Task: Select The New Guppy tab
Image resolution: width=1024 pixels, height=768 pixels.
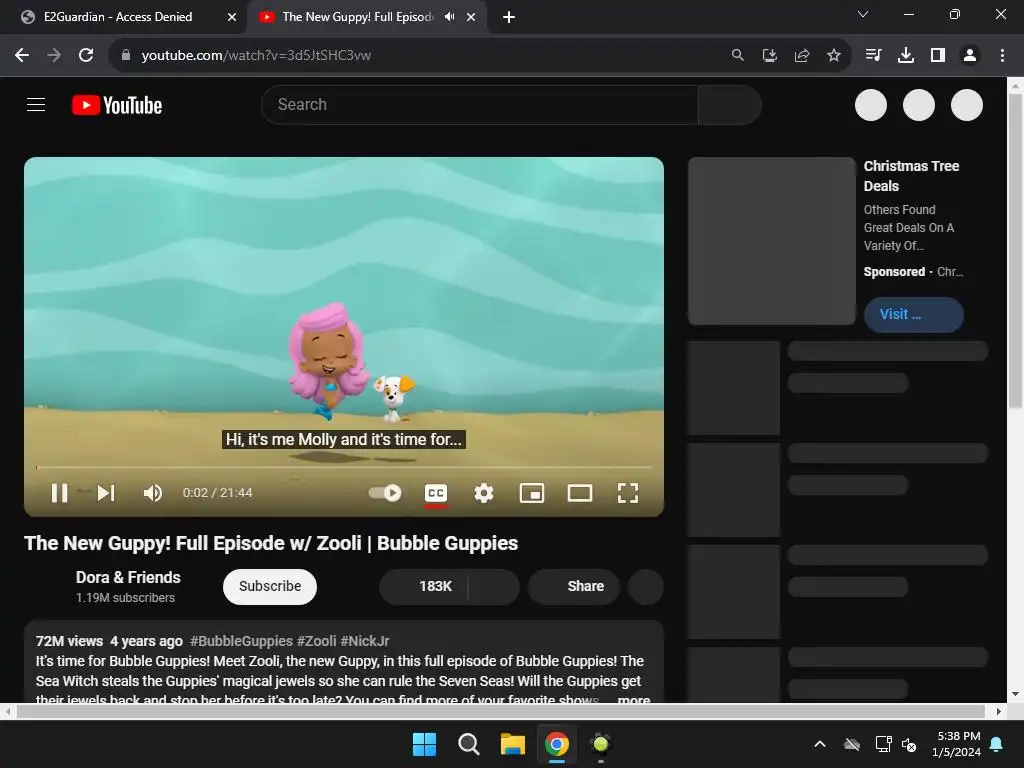Action: [x=357, y=17]
